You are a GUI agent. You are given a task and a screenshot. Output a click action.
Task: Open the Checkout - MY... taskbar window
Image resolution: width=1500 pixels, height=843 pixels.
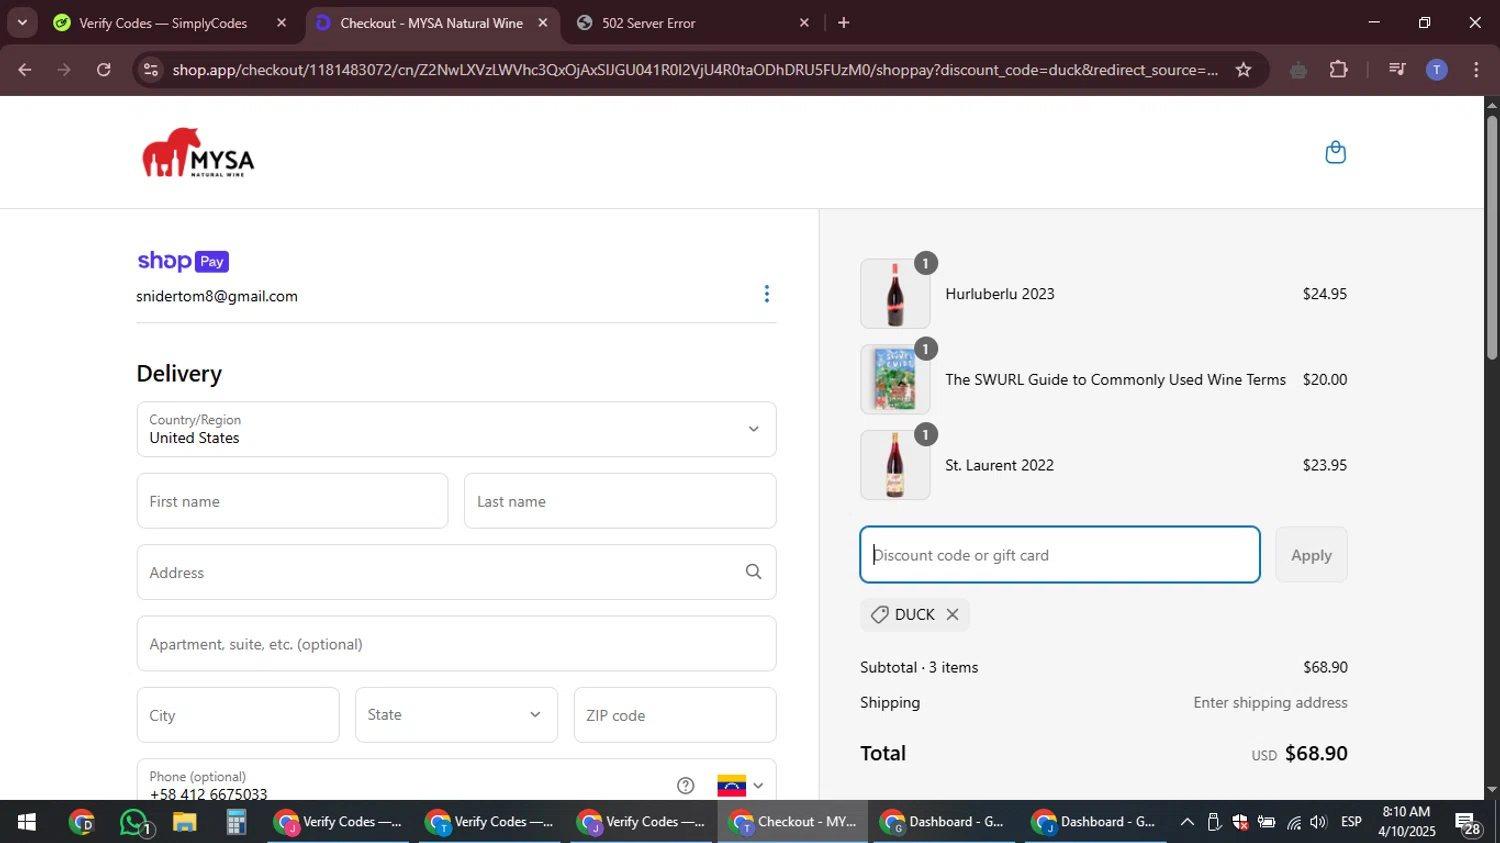point(792,822)
